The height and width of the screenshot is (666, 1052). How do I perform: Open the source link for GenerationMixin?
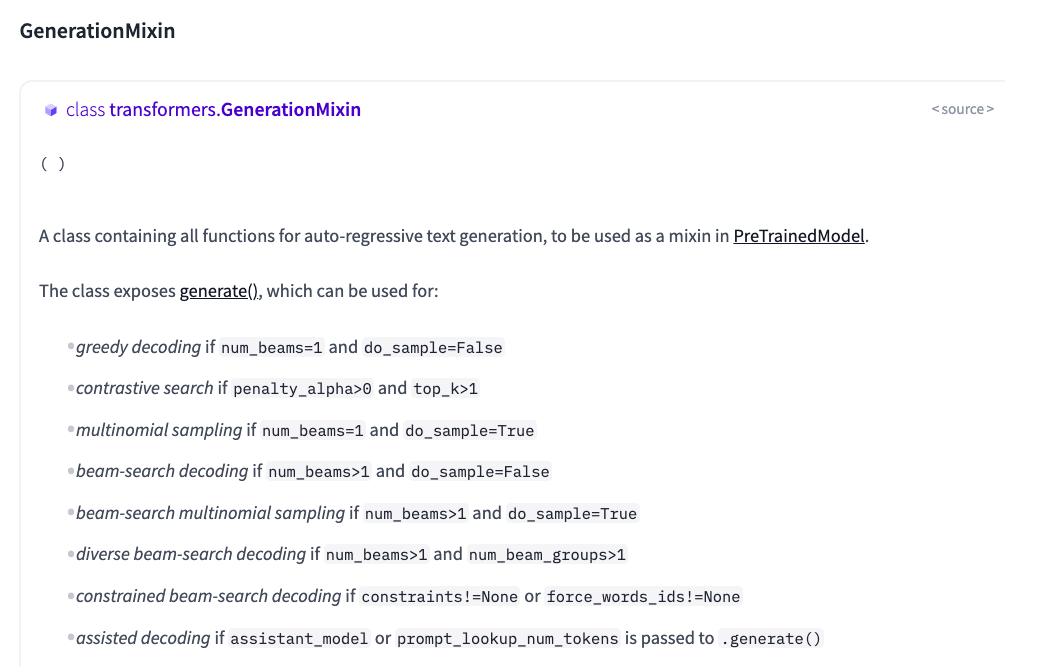click(962, 109)
